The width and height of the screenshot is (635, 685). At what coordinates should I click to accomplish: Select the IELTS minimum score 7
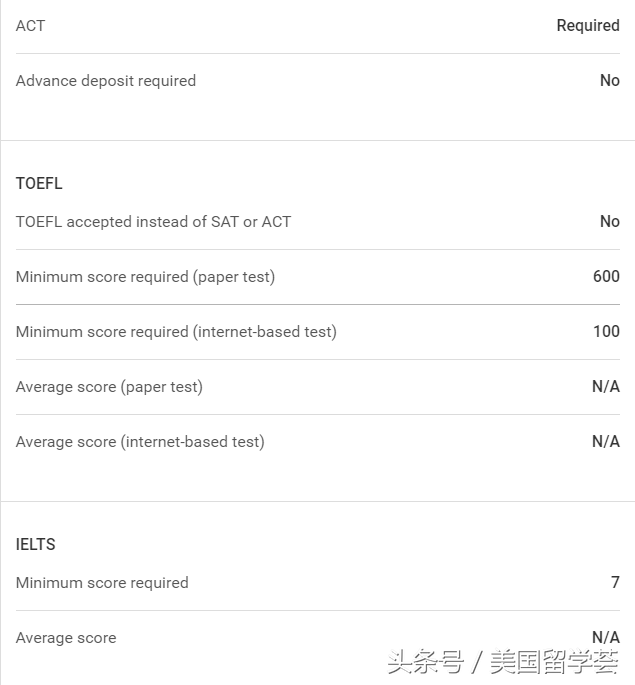[615, 583]
